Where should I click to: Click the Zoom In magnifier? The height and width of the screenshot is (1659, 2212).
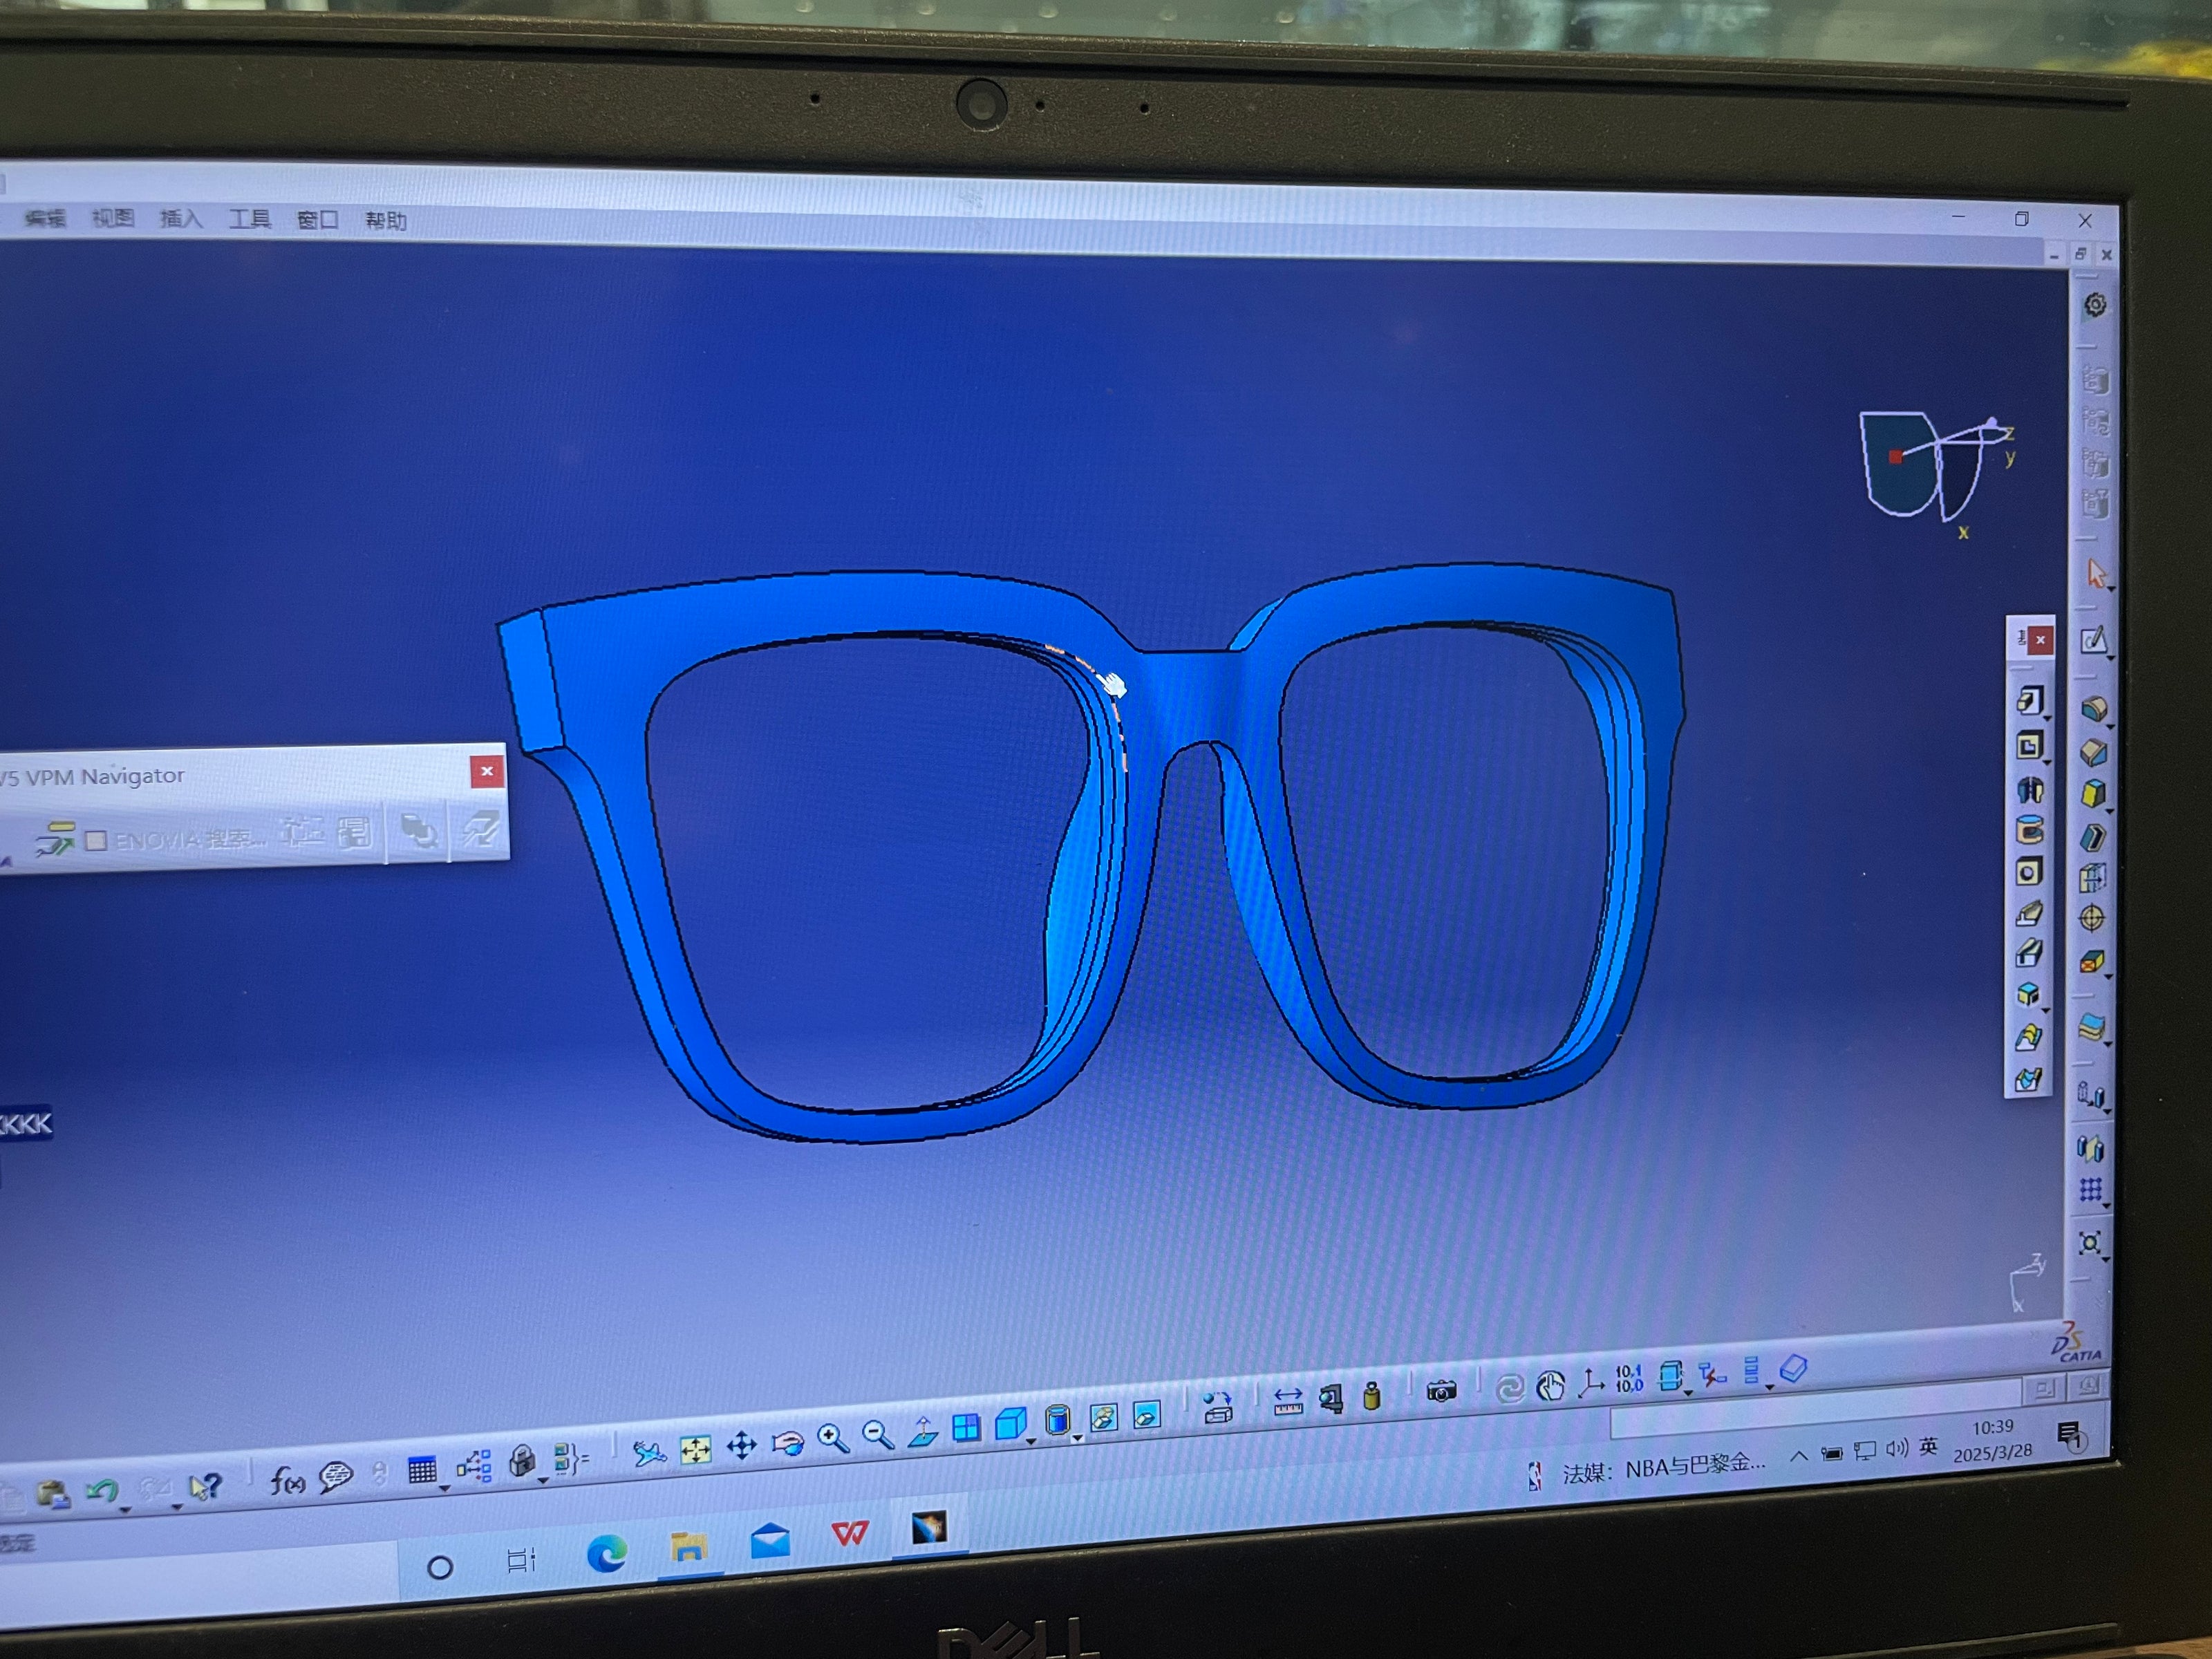tap(833, 1439)
